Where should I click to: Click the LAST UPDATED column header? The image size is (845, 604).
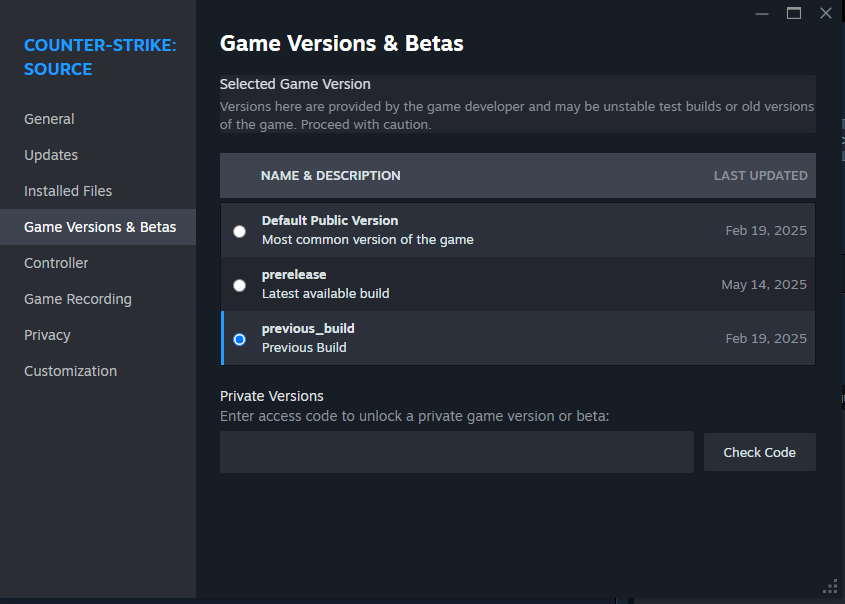click(760, 176)
